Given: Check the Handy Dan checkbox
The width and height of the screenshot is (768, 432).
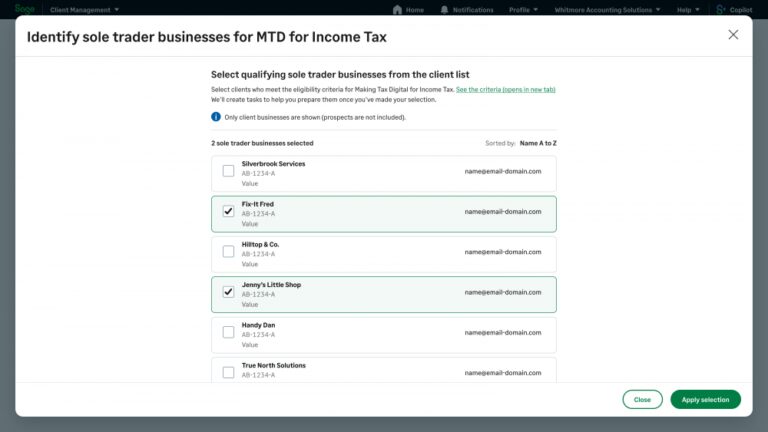Looking at the screenshot, I should 228,332.
